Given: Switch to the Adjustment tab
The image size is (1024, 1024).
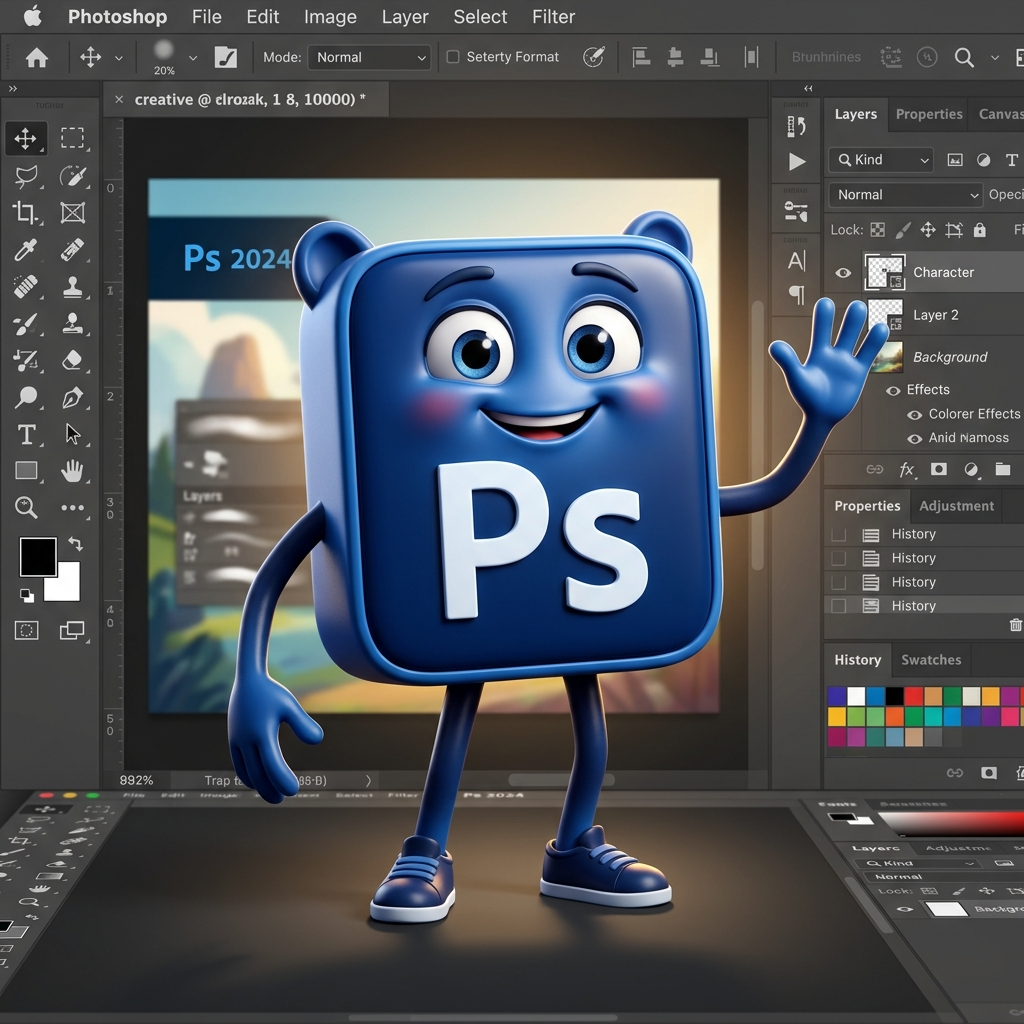Looking at the screenshot, I should (957, 505).
